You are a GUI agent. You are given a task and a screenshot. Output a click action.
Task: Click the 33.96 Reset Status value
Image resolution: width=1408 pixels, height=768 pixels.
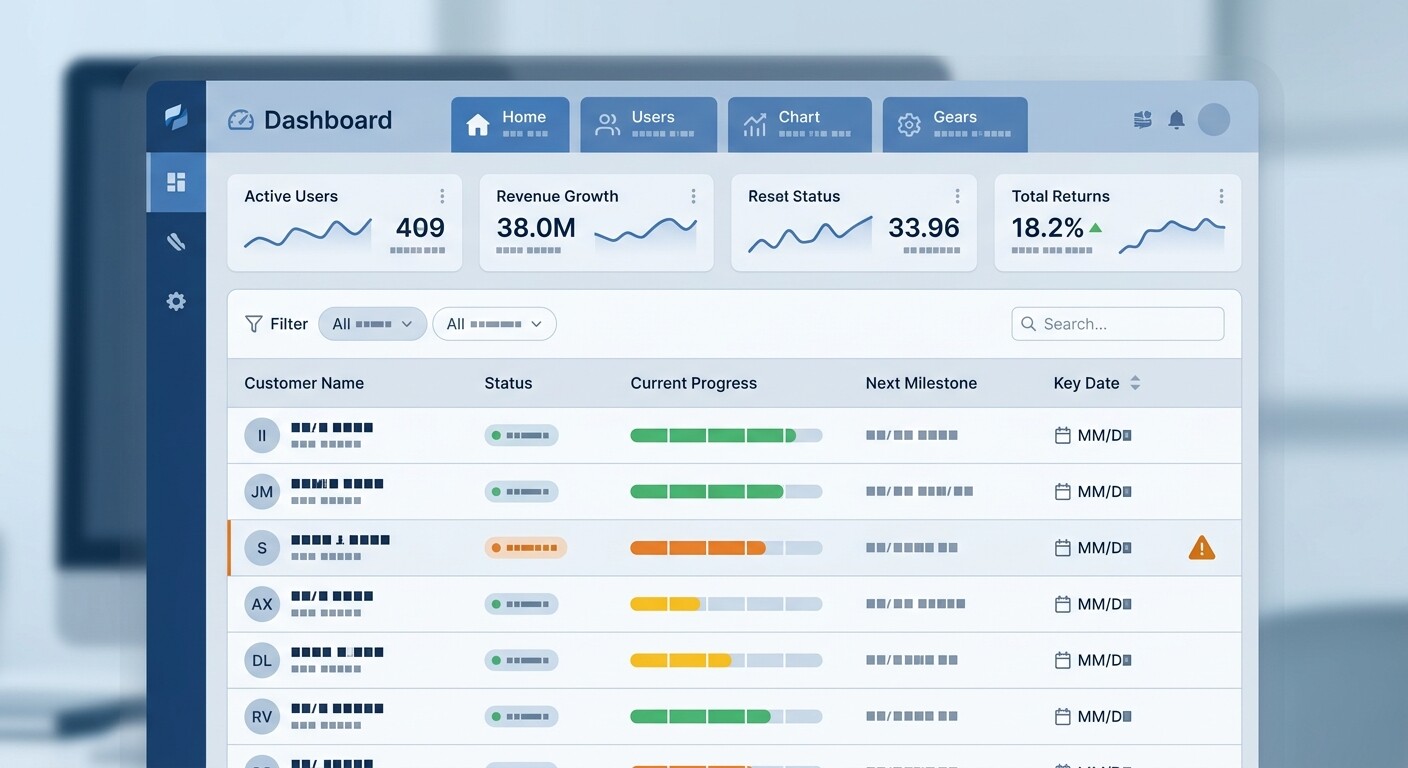(924, 227)
